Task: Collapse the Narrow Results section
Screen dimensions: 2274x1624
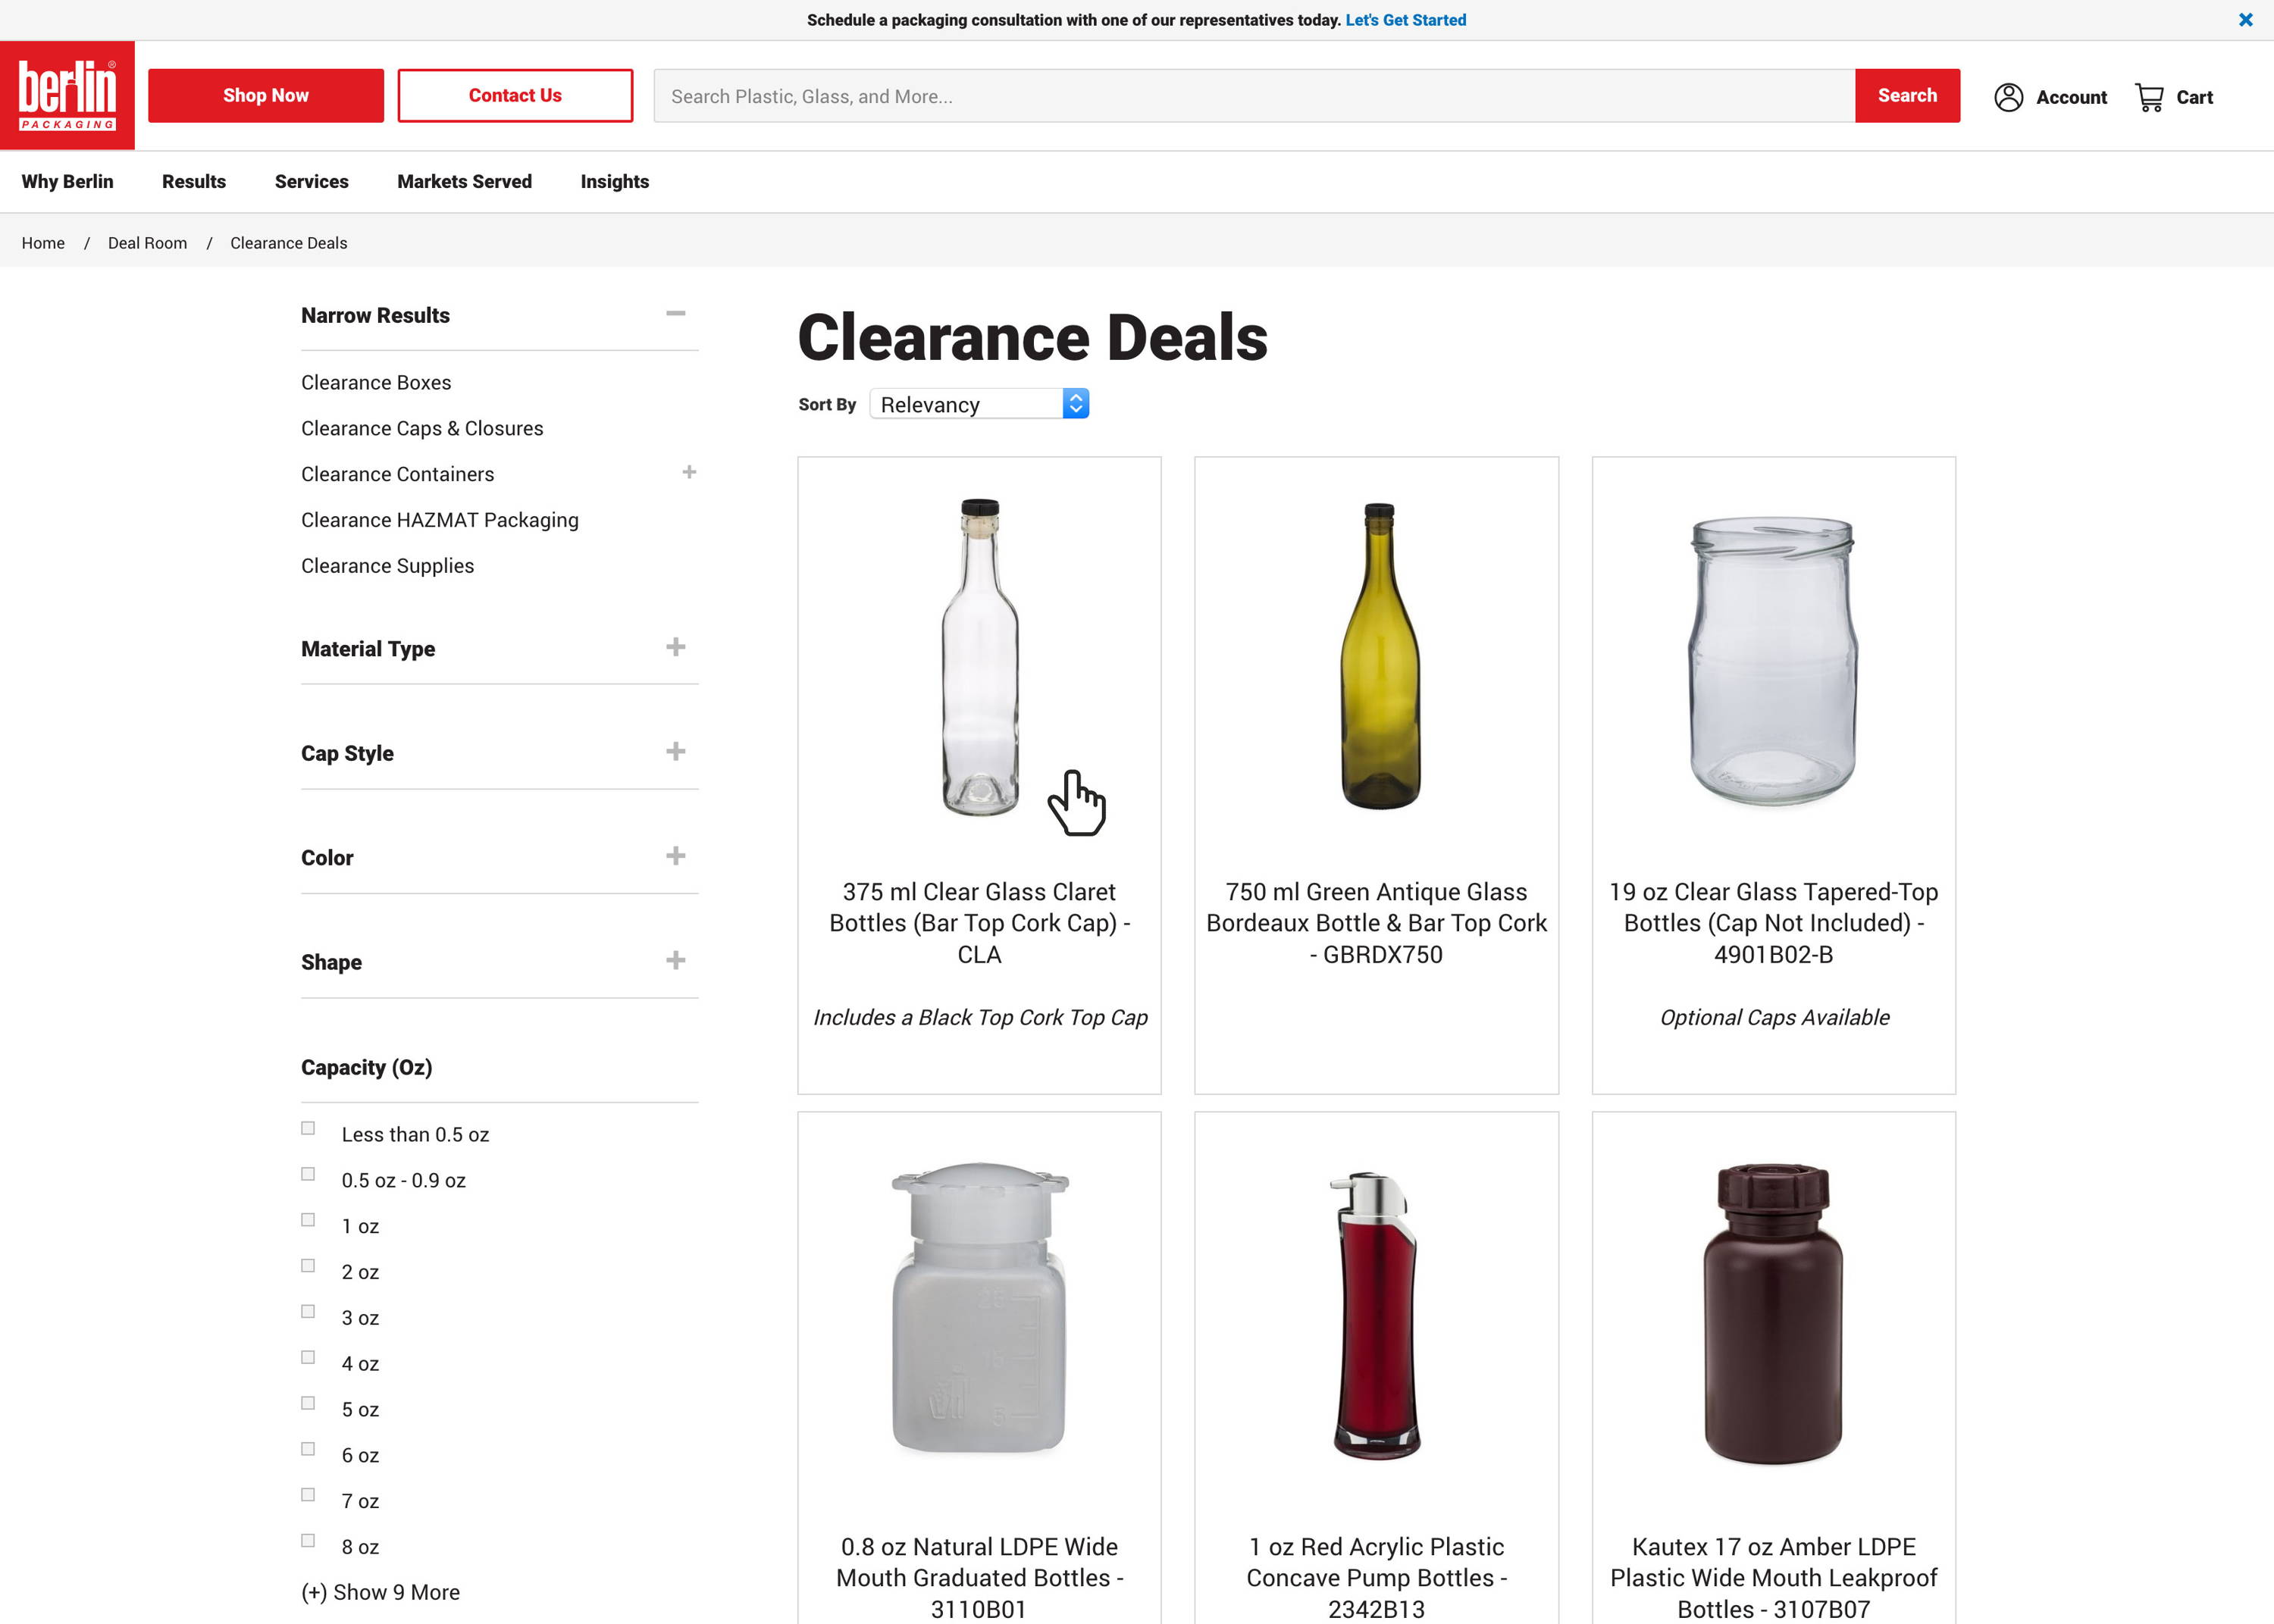Action: [x=676, y=314]
